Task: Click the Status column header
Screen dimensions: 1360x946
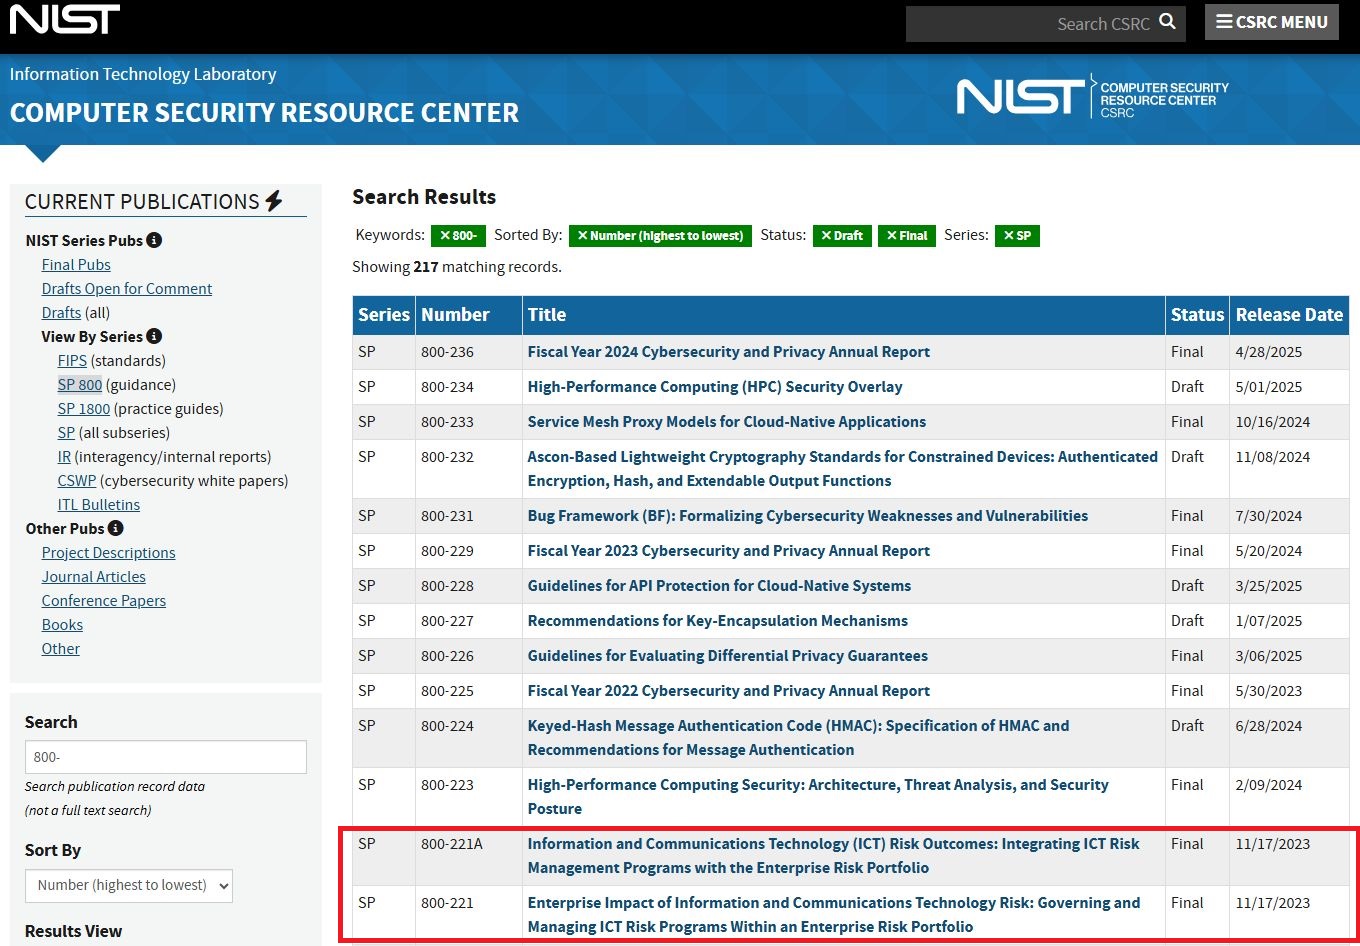Action: tap(1197, 315)
